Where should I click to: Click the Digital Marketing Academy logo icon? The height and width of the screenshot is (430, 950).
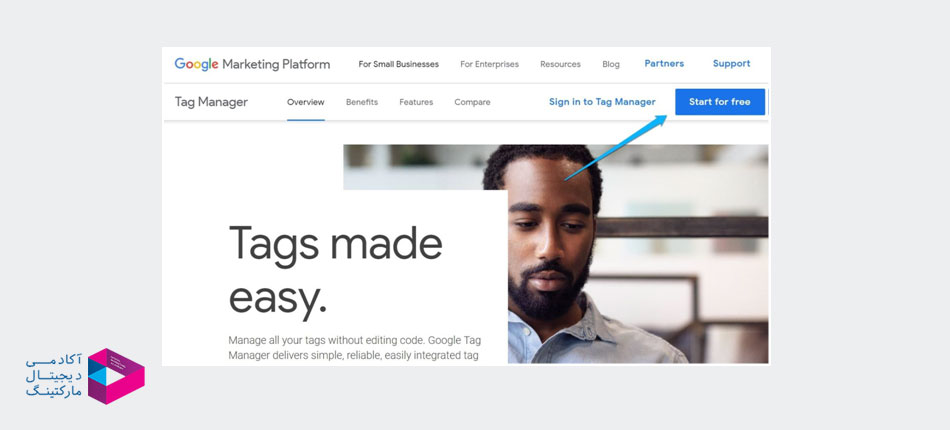pos(116,376)
